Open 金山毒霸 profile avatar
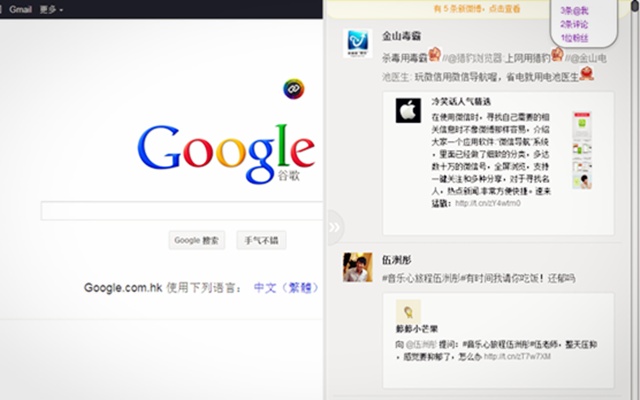The width and height of the screenshot is (640, 400). (x=358, y=43)
